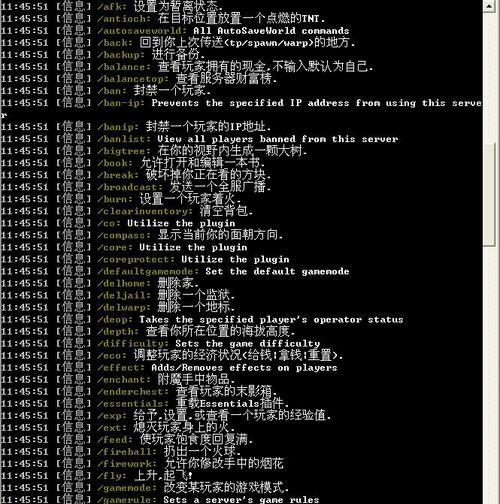
Task: Click the vertical scrollbar thumb
Action: pyautogui.click(x=489, y=195)
